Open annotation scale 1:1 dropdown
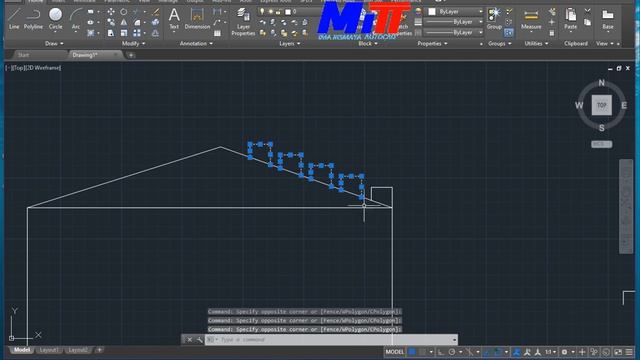 551,352
